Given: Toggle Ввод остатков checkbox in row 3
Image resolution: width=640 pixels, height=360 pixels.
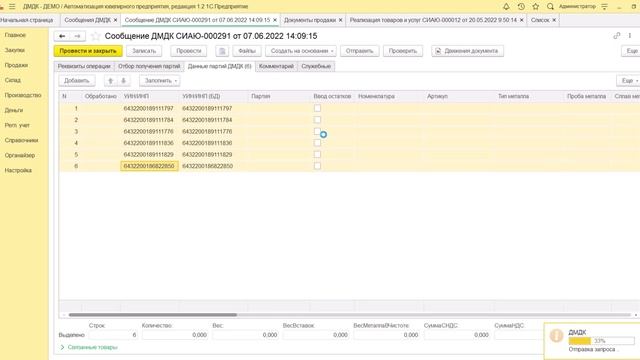Looking at the screenshot, I should click(317, 131).
